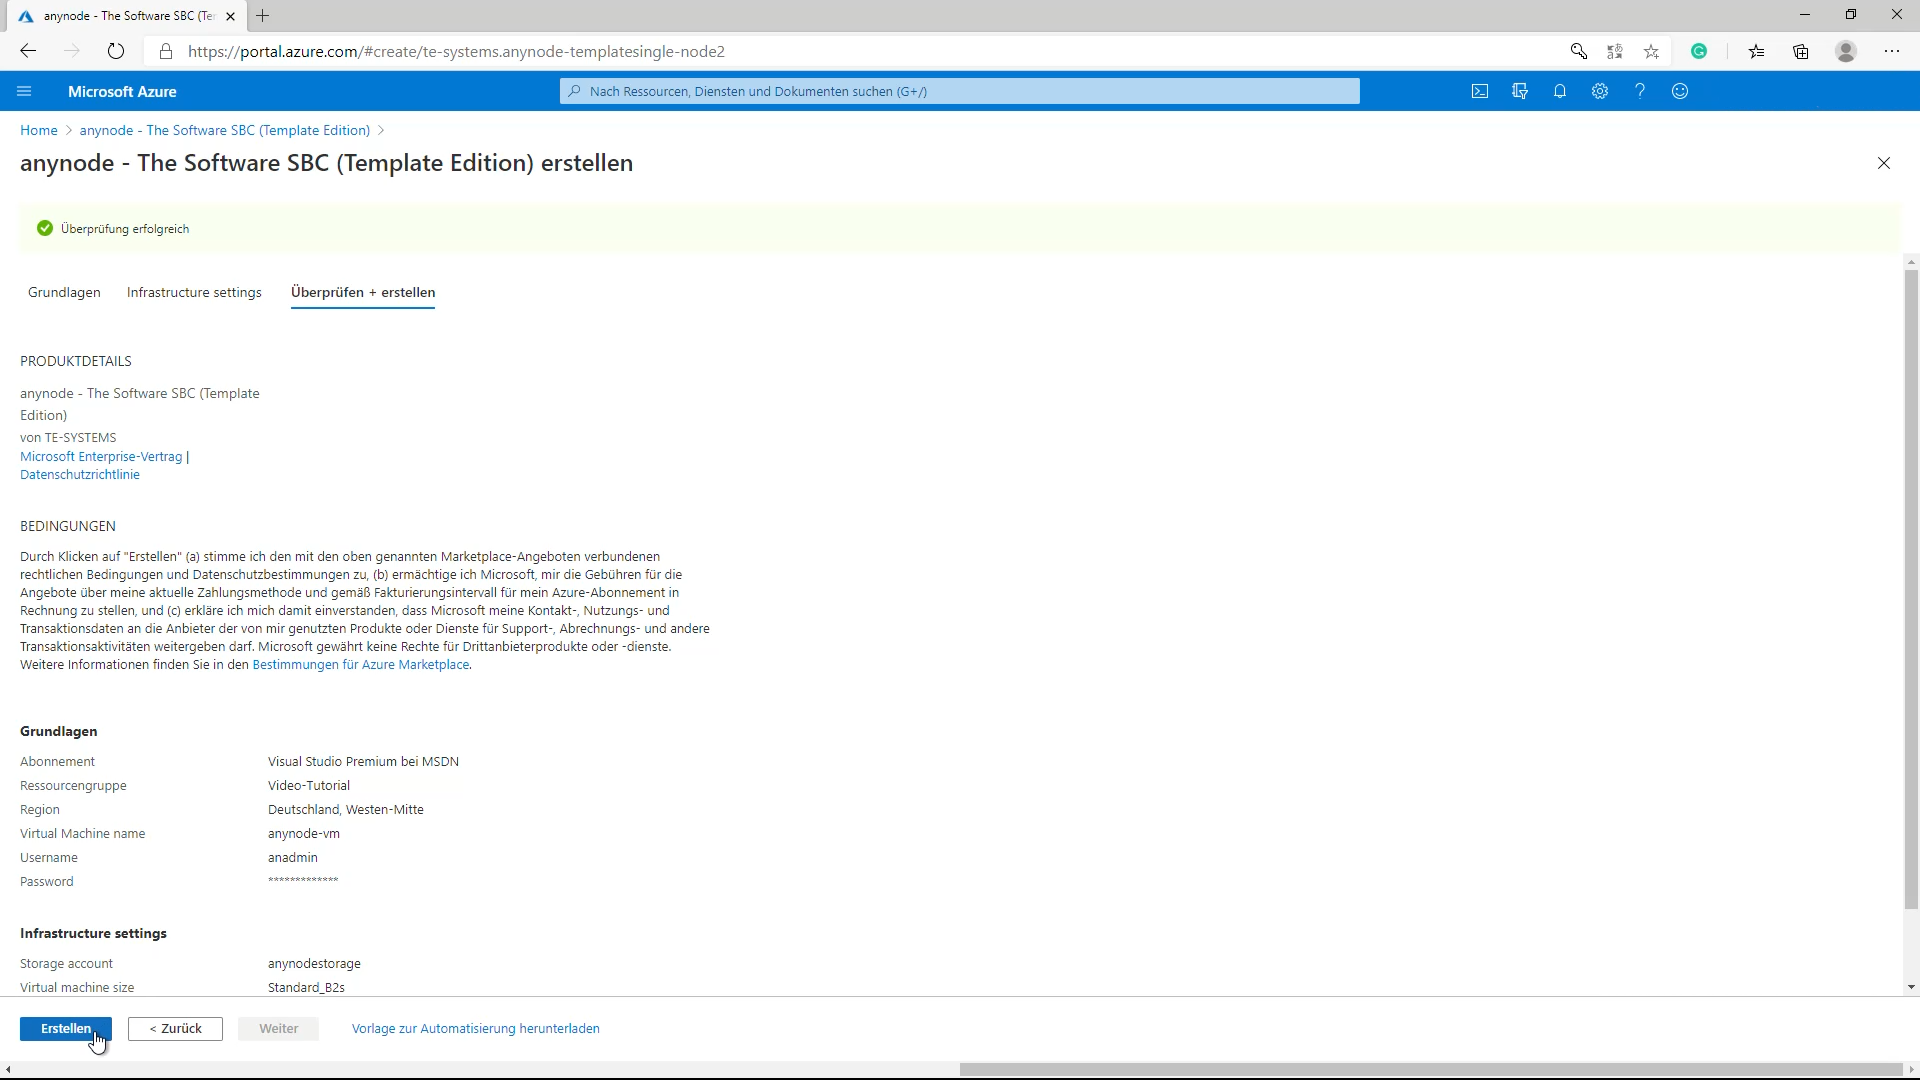Click the horizontal scrollbar thumb
The height and width of the screenshot is (1080, 1920).
coord(1430,1070)
